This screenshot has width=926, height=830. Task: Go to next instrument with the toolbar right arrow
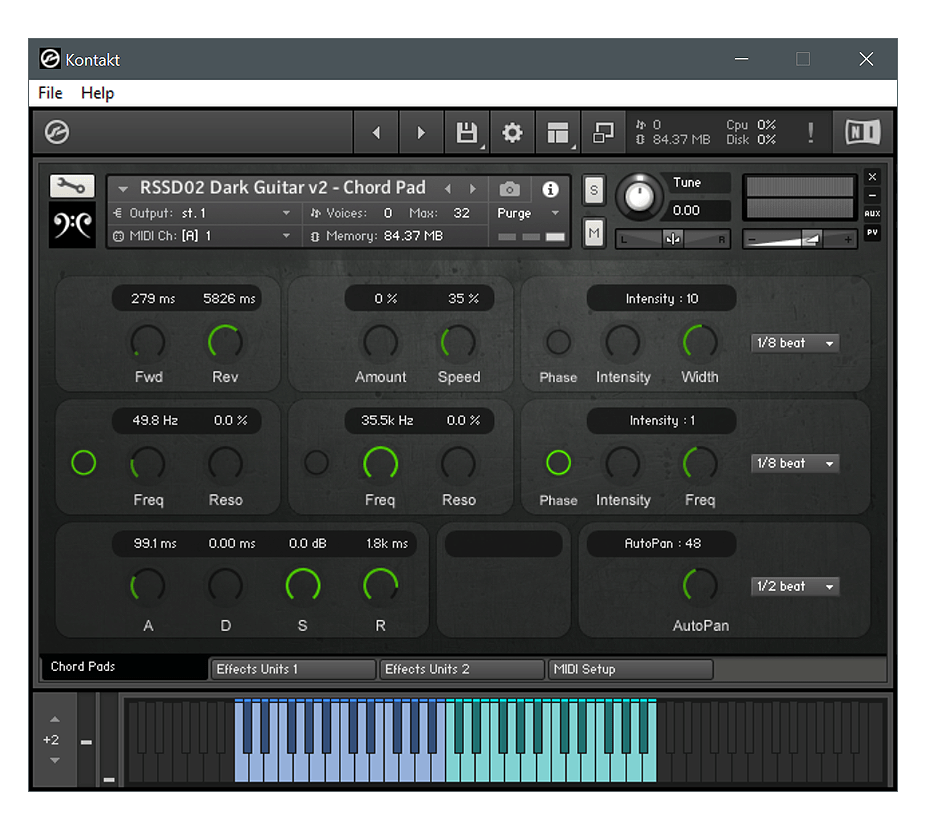tap(421, 132)
